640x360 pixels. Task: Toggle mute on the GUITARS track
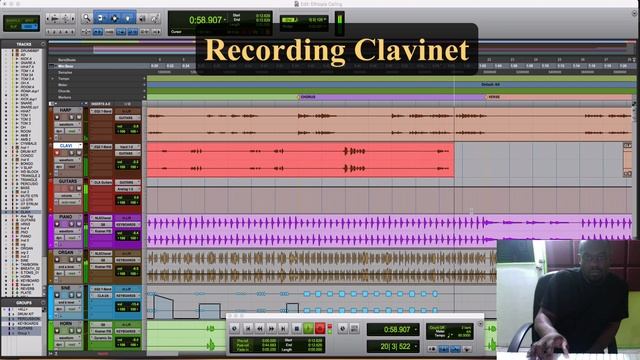[x=78, y=188]
